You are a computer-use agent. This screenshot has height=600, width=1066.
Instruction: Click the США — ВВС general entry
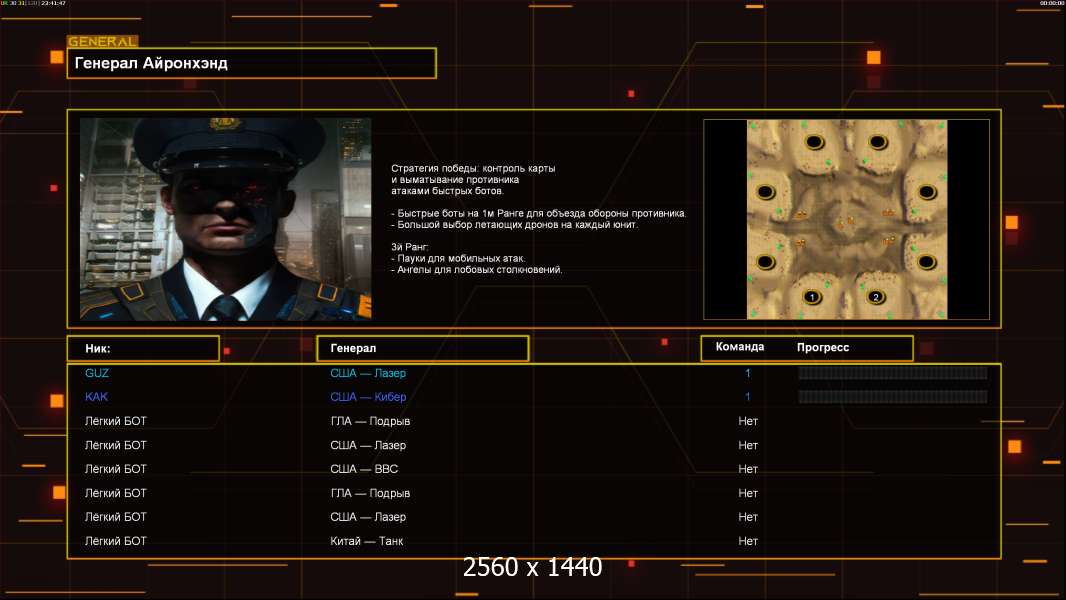click(367, 469)
